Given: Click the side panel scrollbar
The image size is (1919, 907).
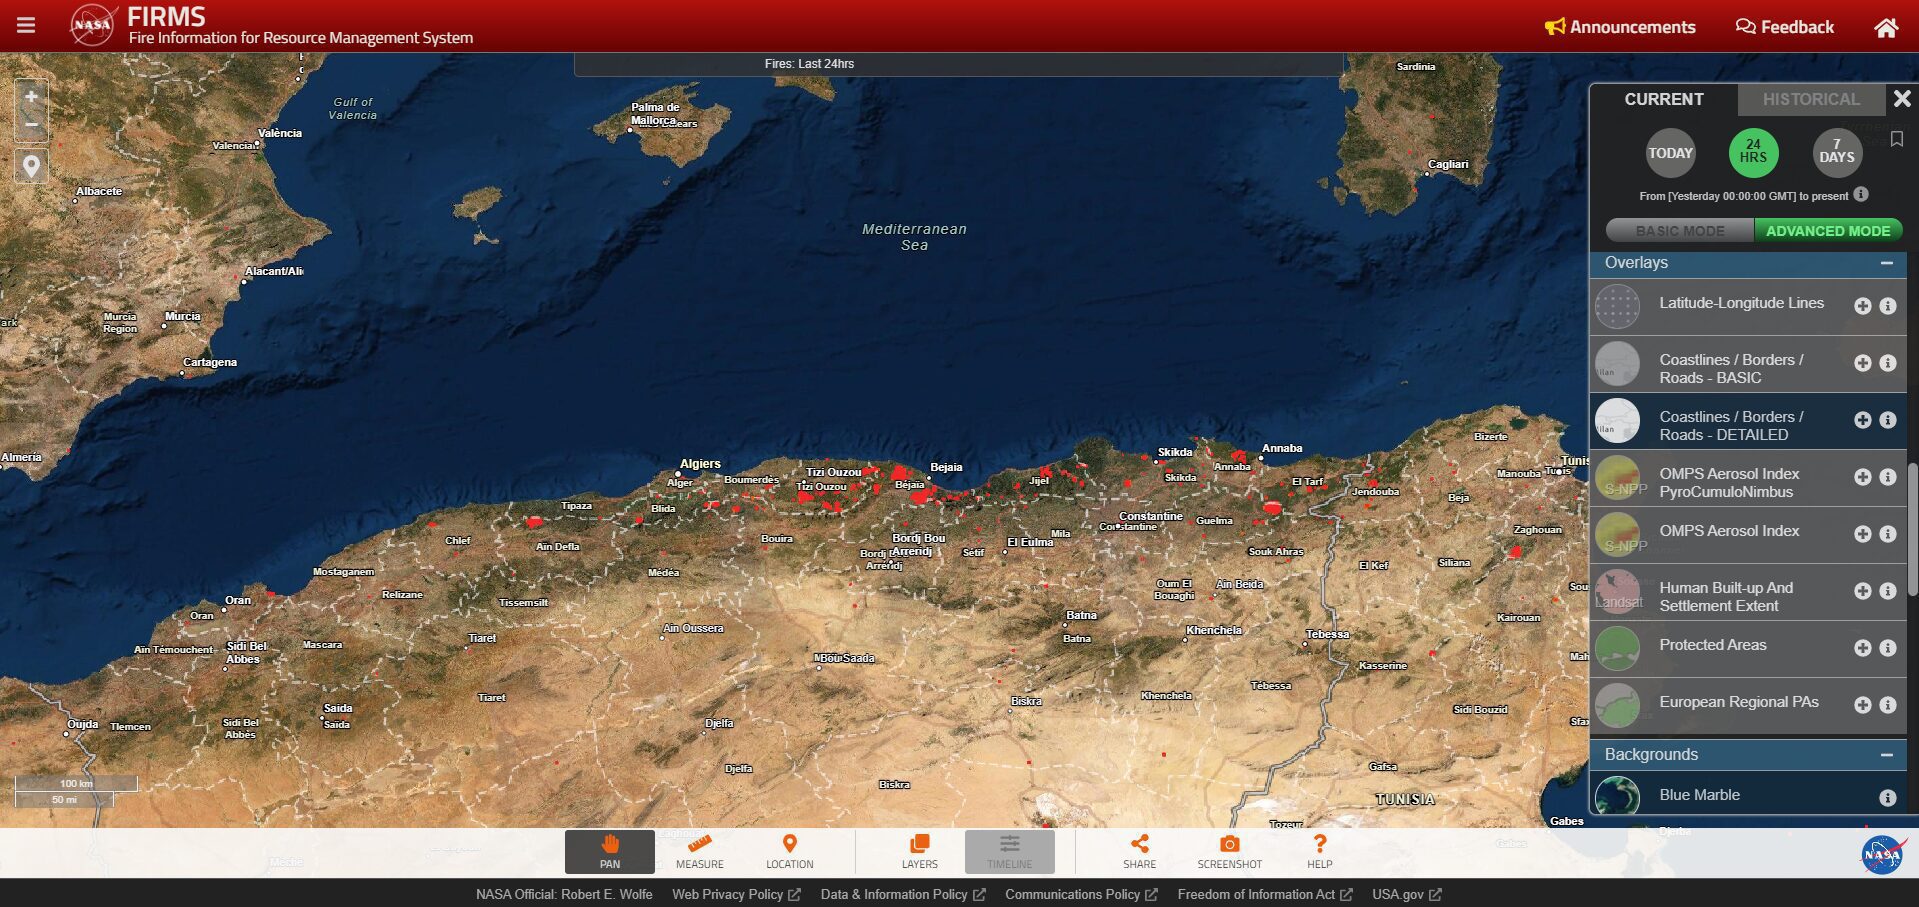Looking at the screenshot, I should (x=1912, y=530).
